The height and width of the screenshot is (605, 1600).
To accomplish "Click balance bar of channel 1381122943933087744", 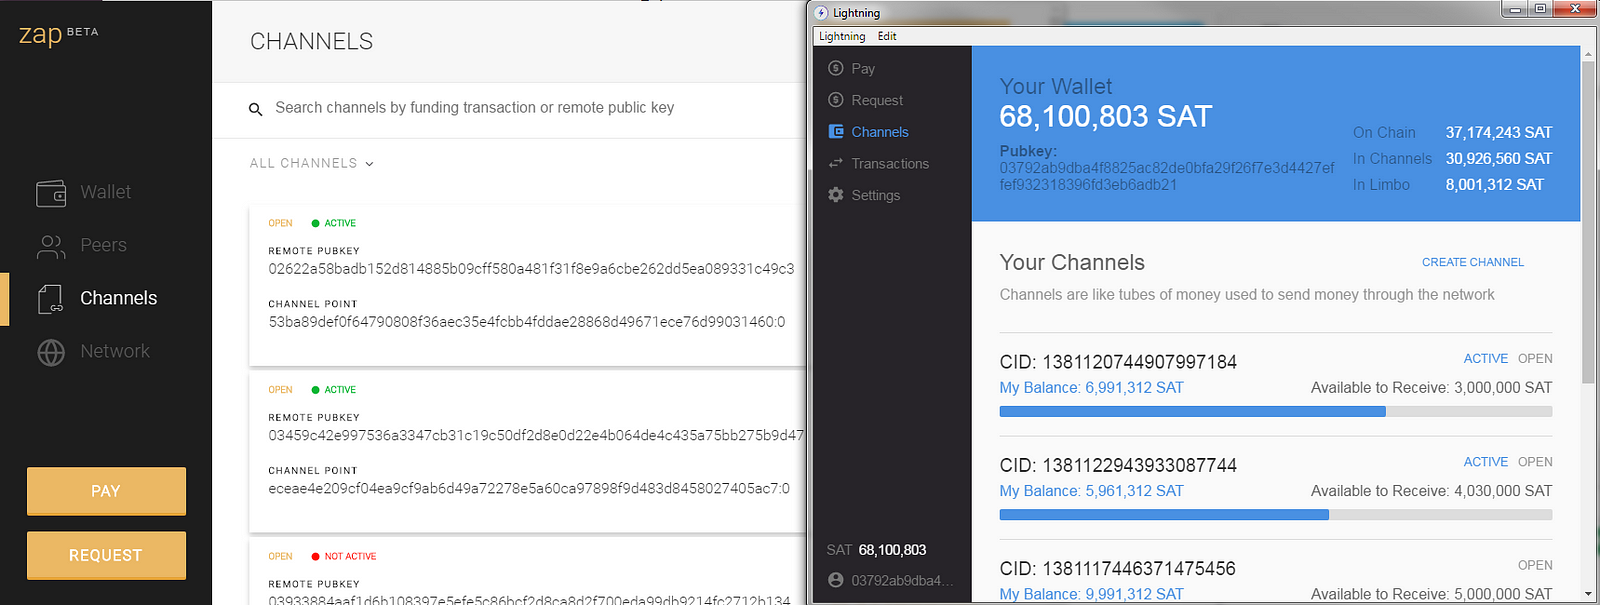I will tap(1276, 515).
